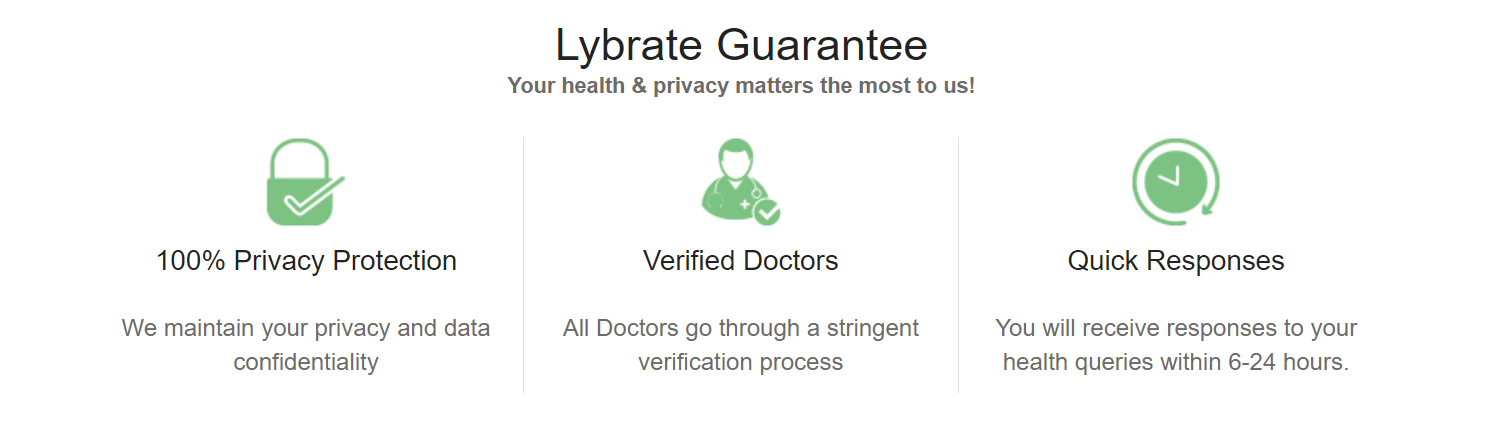Open the 100% Privacy Protection heading
Screen dimensions: 1485x440
(x=306, y=261)
